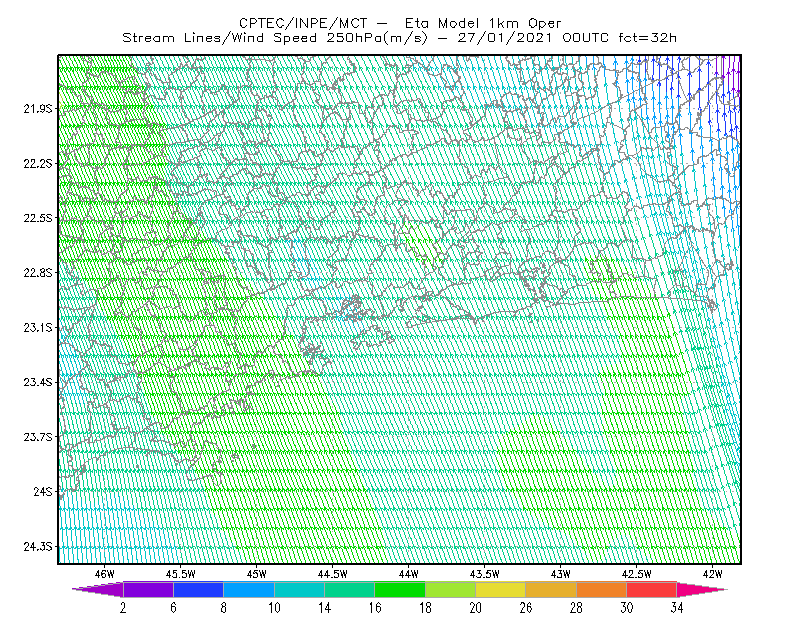Click the dark blue 6-8 colorbar swatch
Viewport: 800px width, 618px height.
(198, 589)
